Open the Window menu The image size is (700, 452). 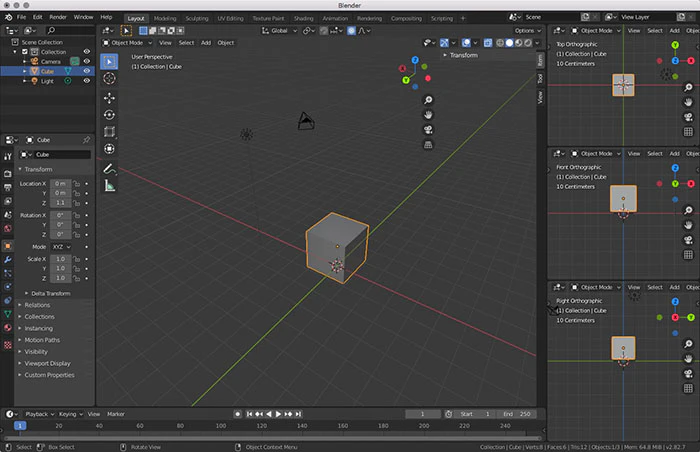pyautogui.click(x=83, y=17)
